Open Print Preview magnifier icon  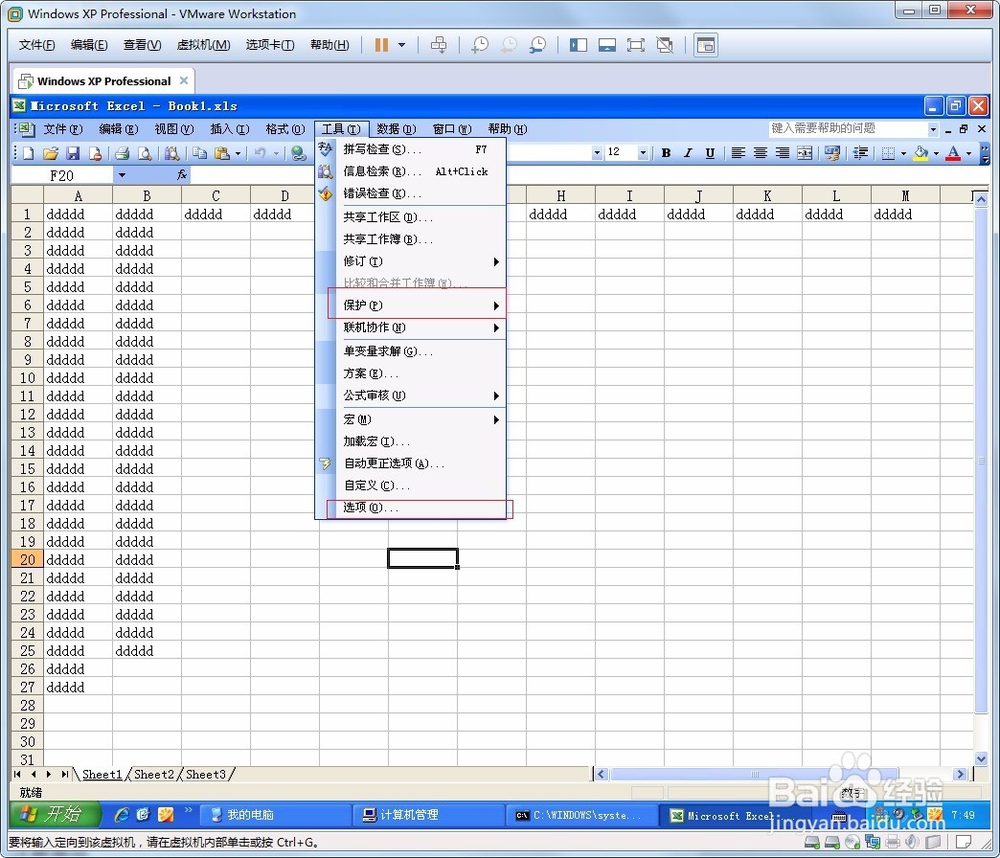[x=145, y=153]
